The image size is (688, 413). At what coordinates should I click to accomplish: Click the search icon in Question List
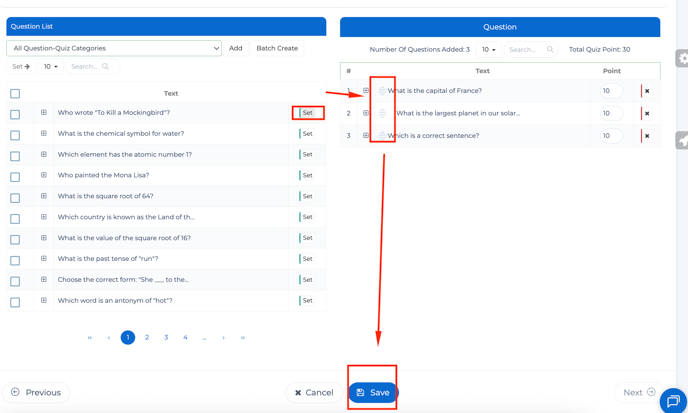point(105,67)
